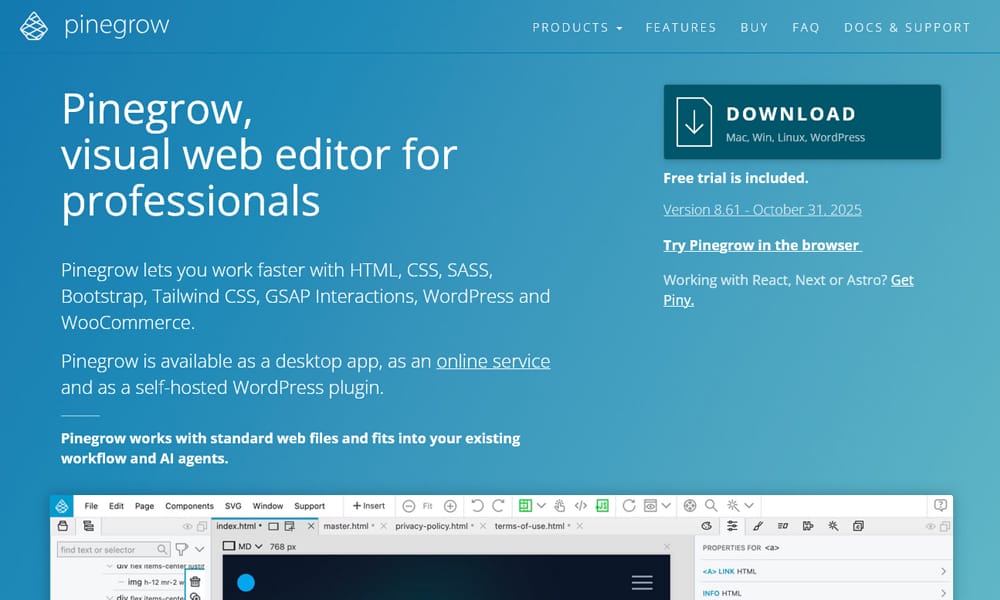The height and width of the screenshot is (600, 1000).
Task: Go to the FEATURES nav item
Action: pyautogui.click(x=681, y=28)
